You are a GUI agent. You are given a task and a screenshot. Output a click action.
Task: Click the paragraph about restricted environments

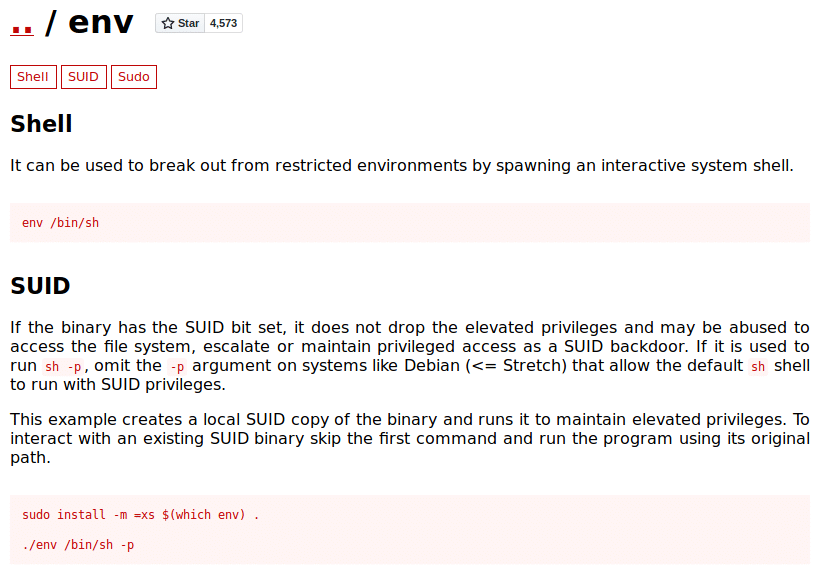coord(402,166)
